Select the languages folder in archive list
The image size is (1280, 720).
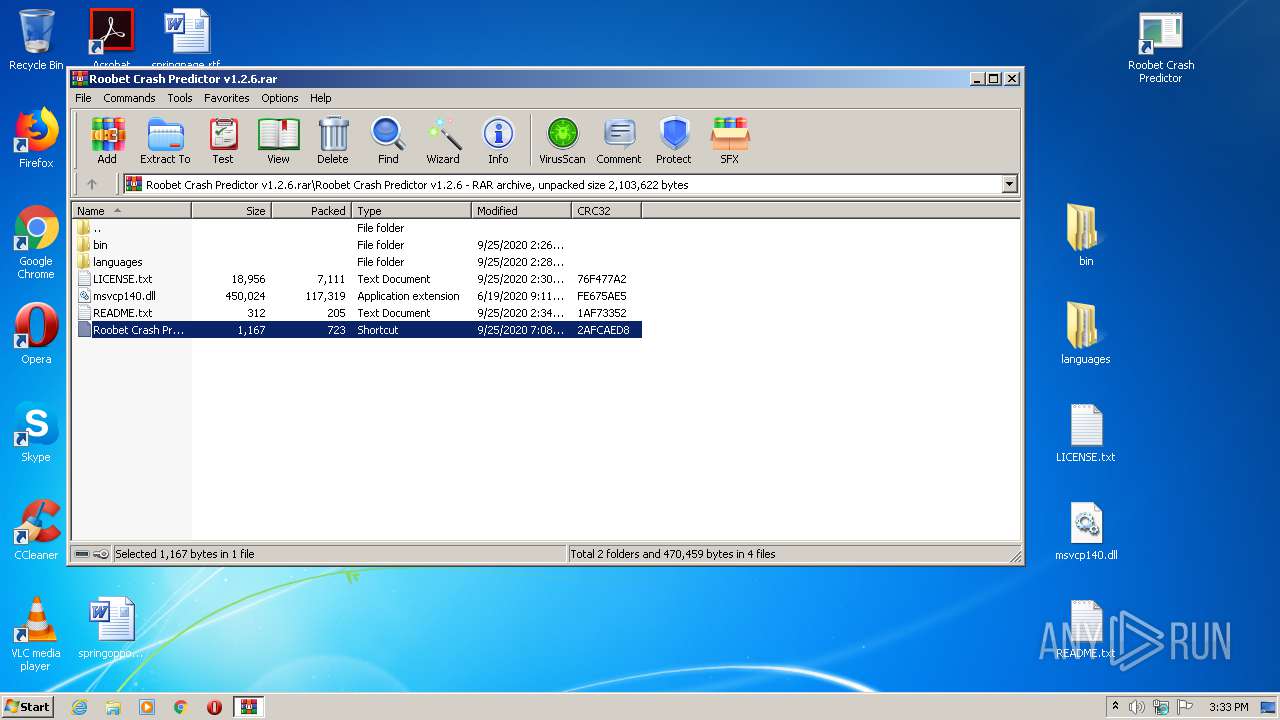(358, 262)
